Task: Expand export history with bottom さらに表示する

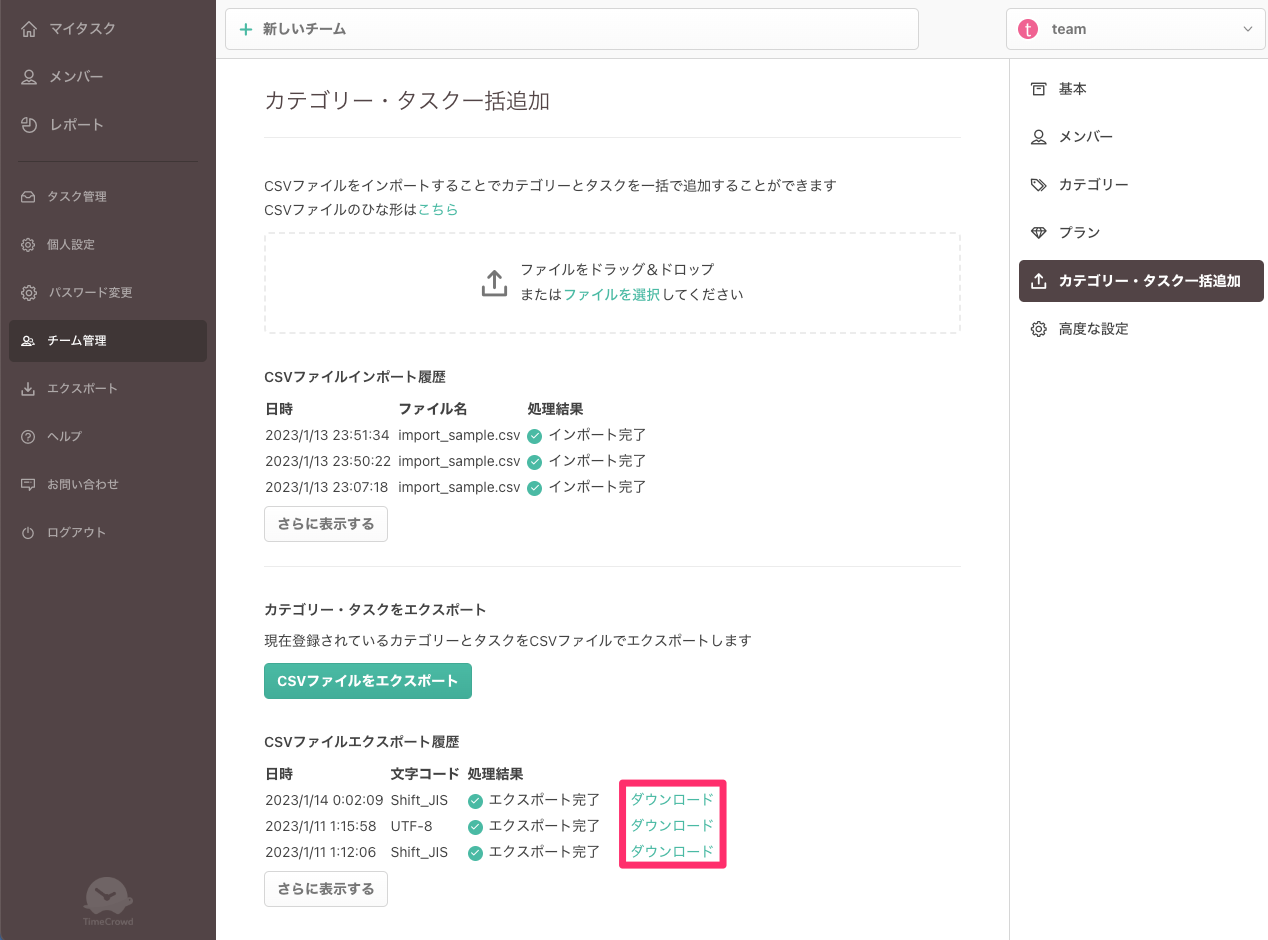Action: 325,889
